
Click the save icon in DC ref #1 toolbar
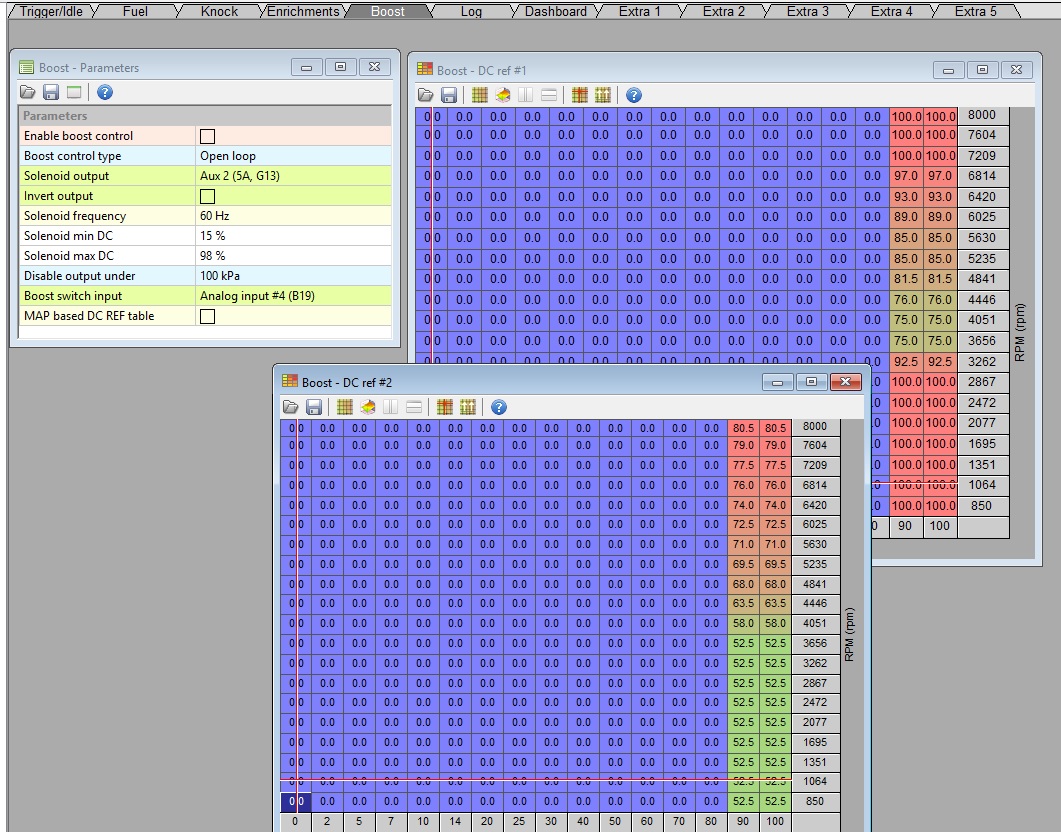tap(449, 95)
